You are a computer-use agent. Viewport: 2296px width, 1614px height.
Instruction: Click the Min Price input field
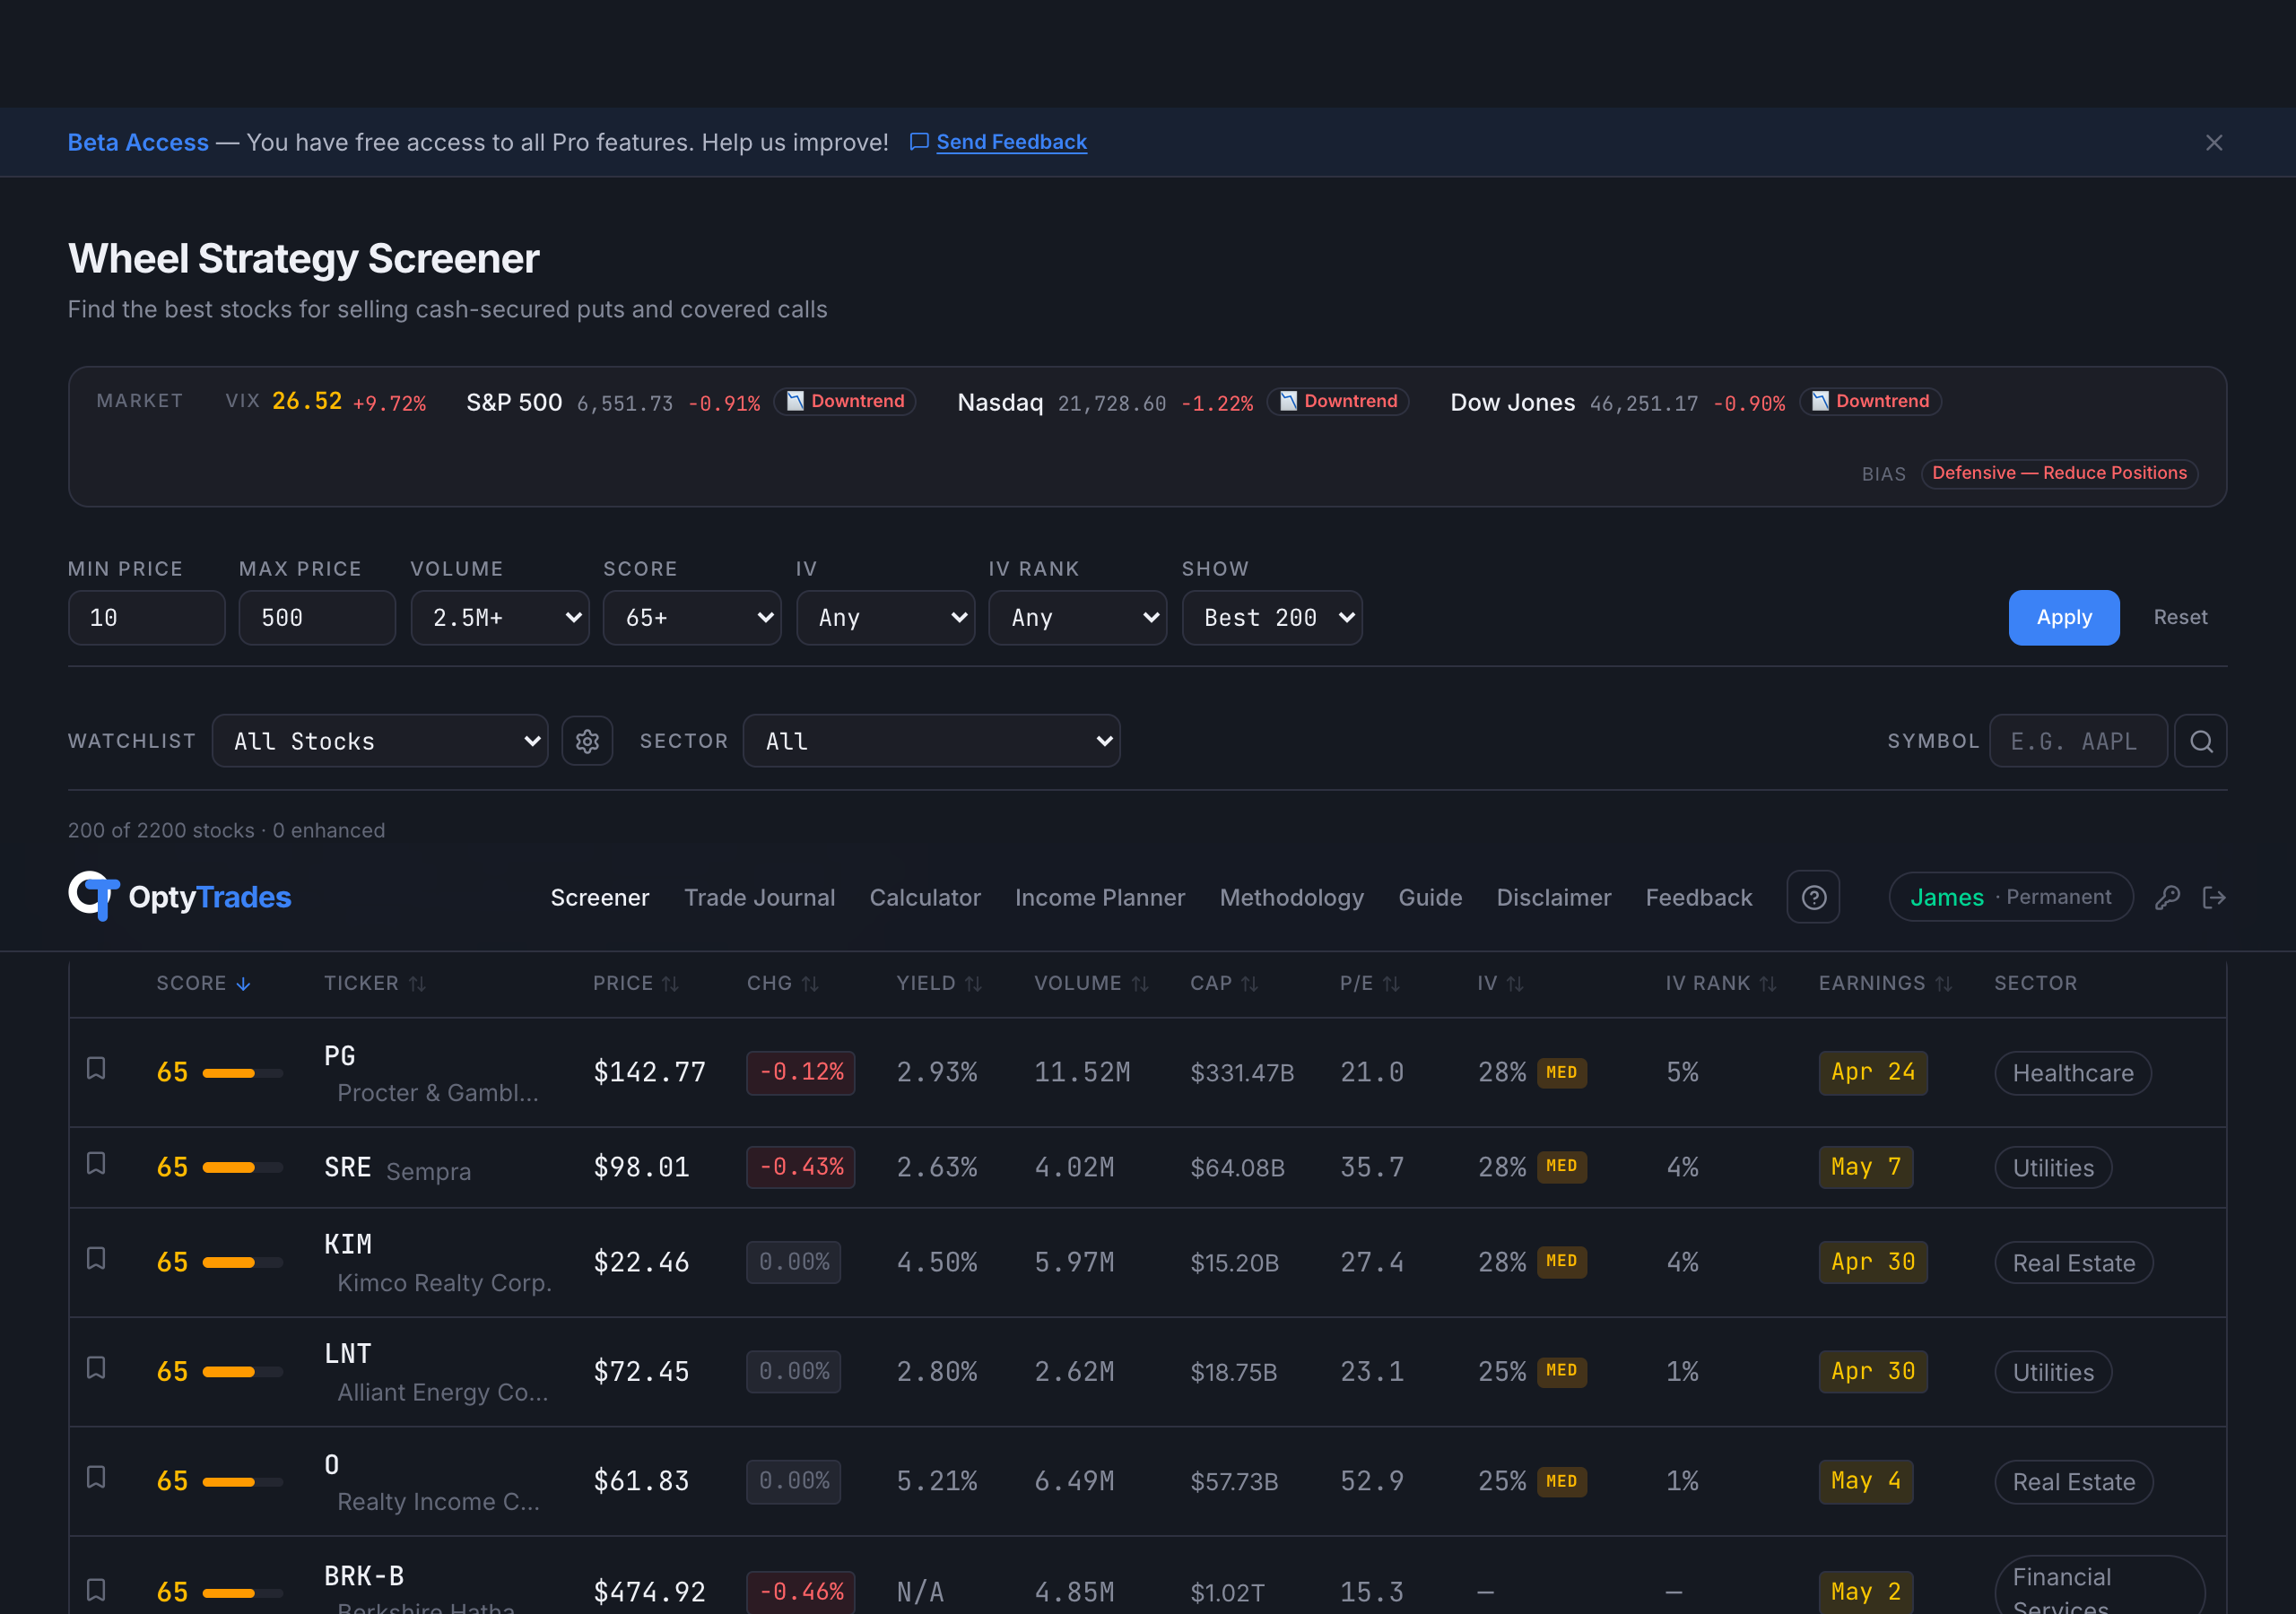click(146, 617)
